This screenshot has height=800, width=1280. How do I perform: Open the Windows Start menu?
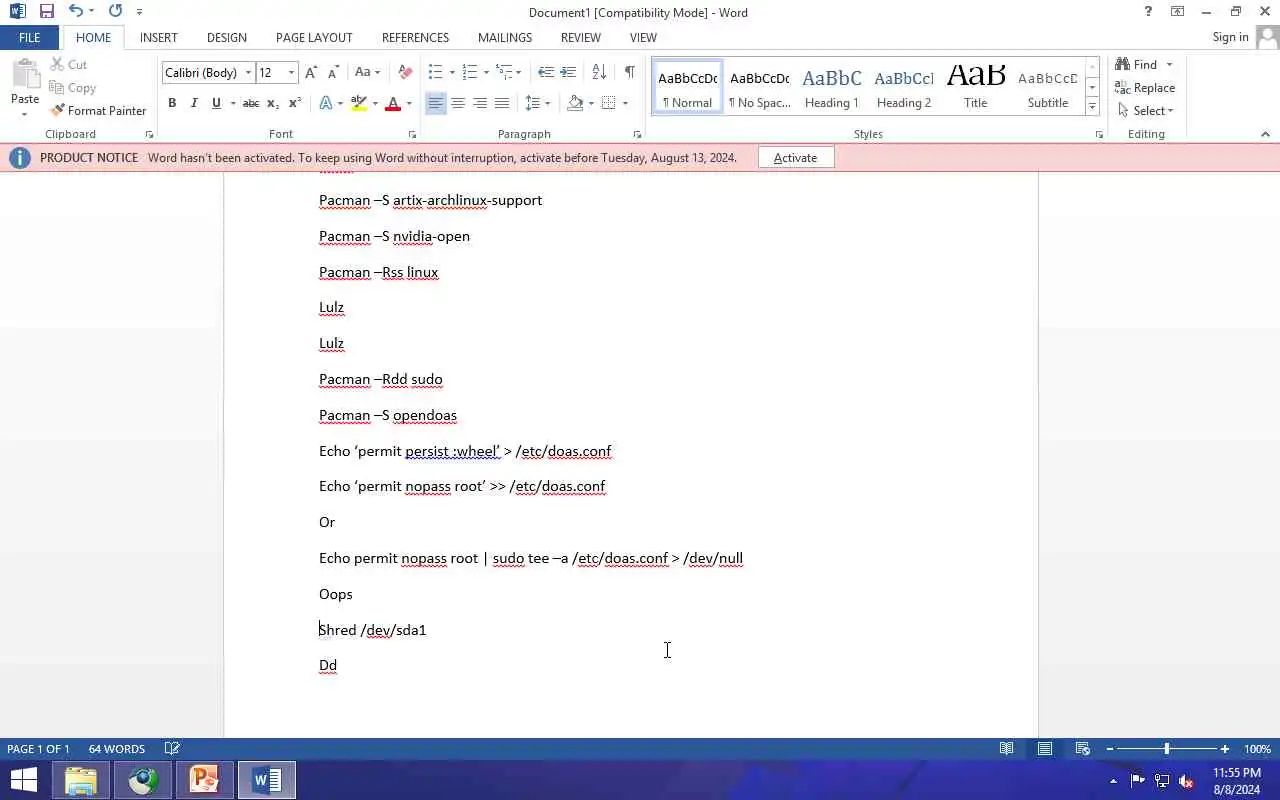point(23,780)
